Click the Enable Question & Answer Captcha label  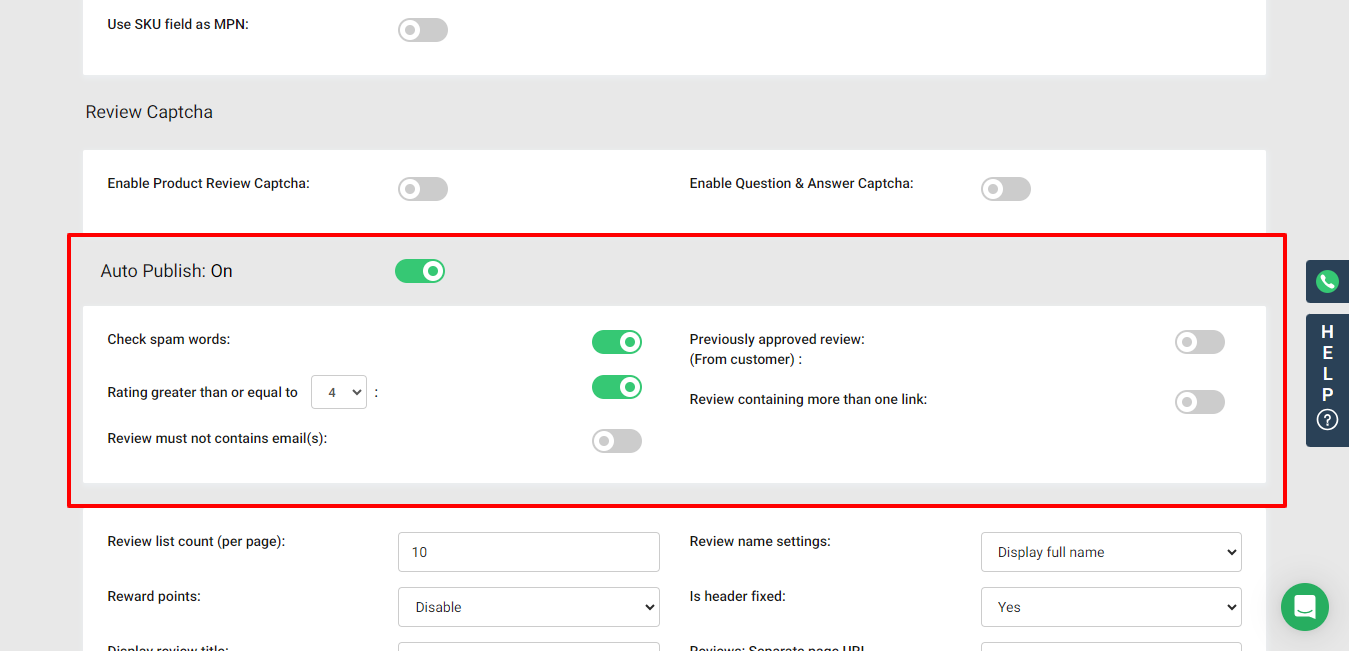click(x=801, y=183)
